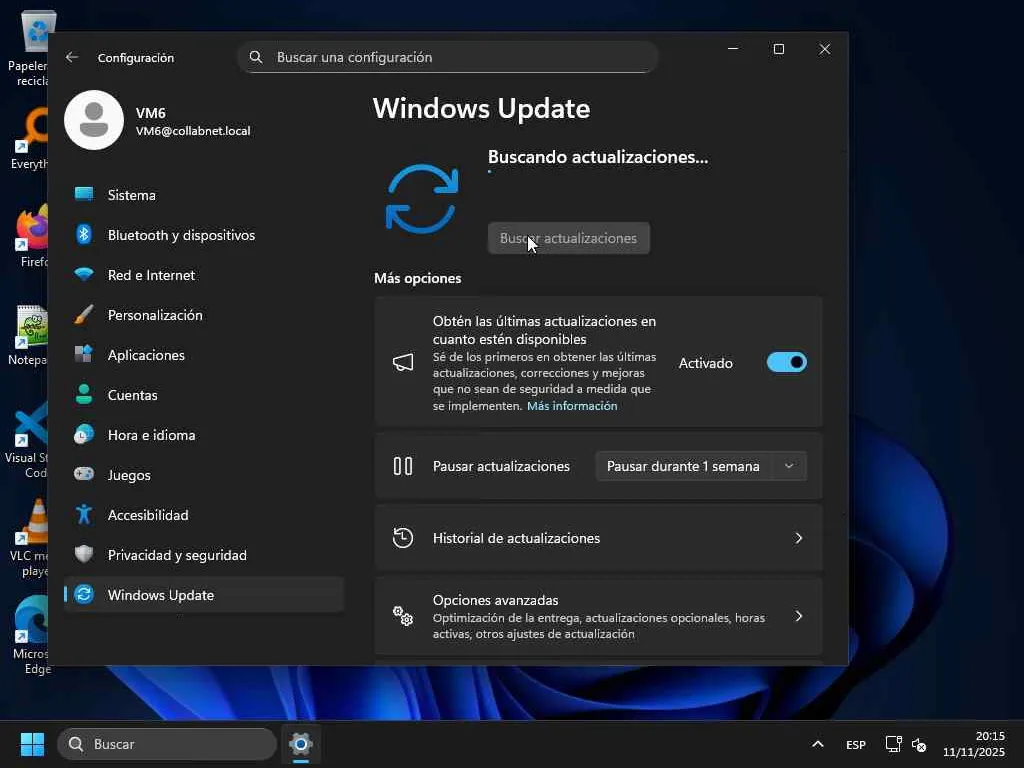
Task: Click the chevron of the pause duration dropdown
Action: 789,466
